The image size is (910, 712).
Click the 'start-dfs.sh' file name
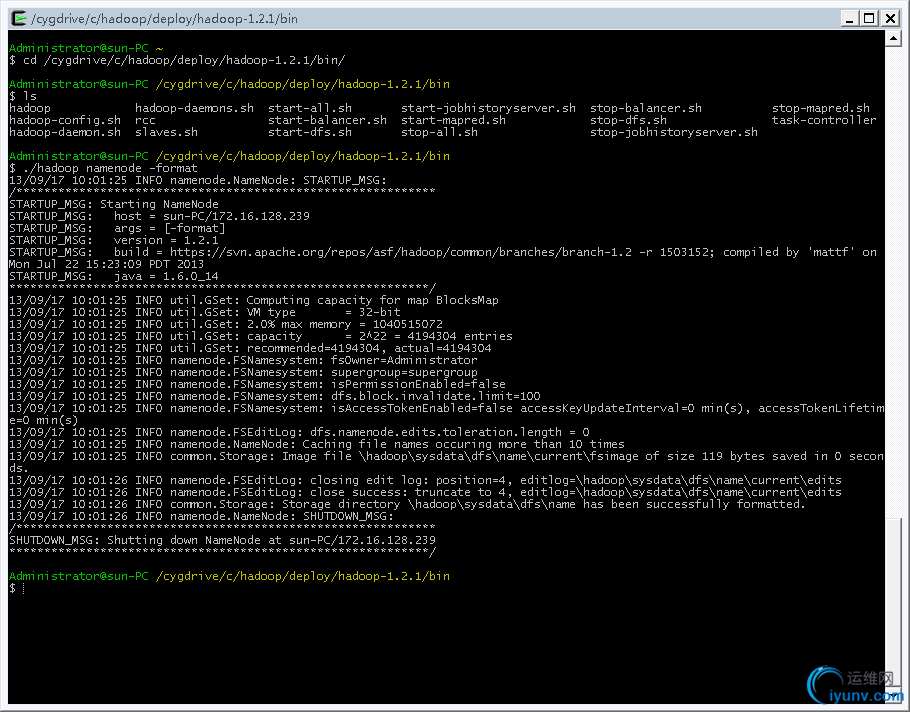pyautogui.click(x=310, y=132)
